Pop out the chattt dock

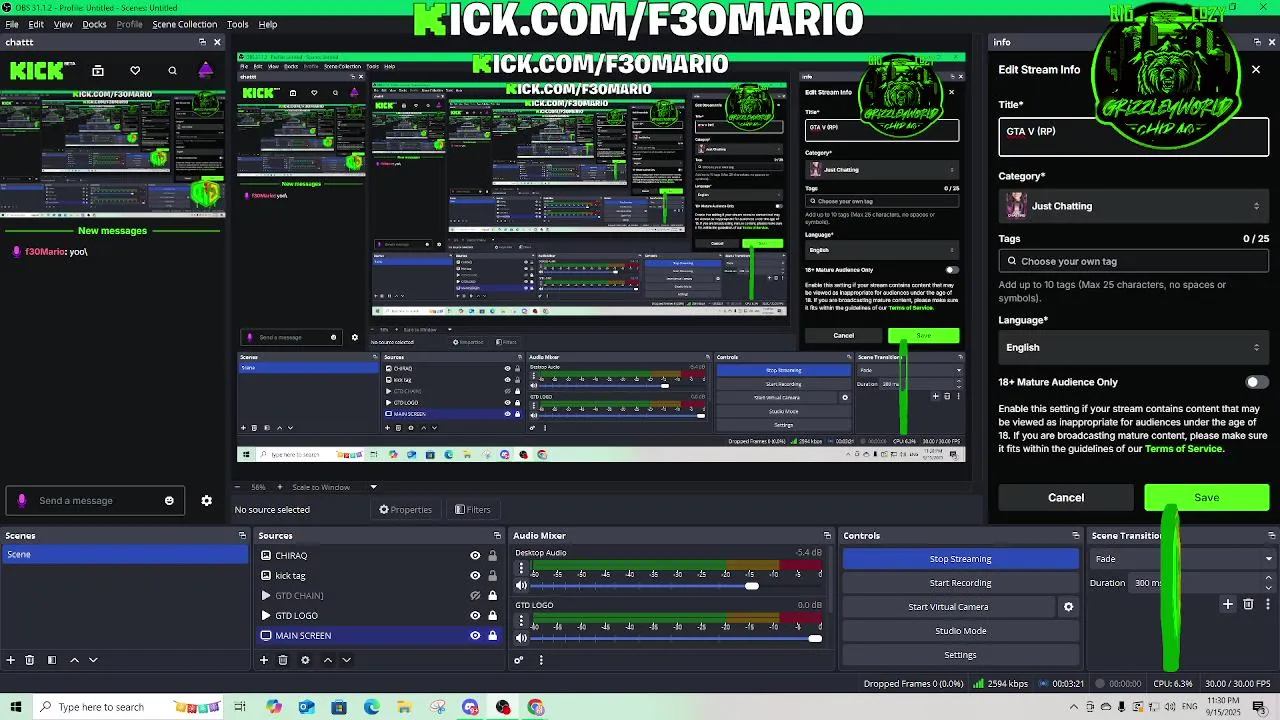click(202, 42)
